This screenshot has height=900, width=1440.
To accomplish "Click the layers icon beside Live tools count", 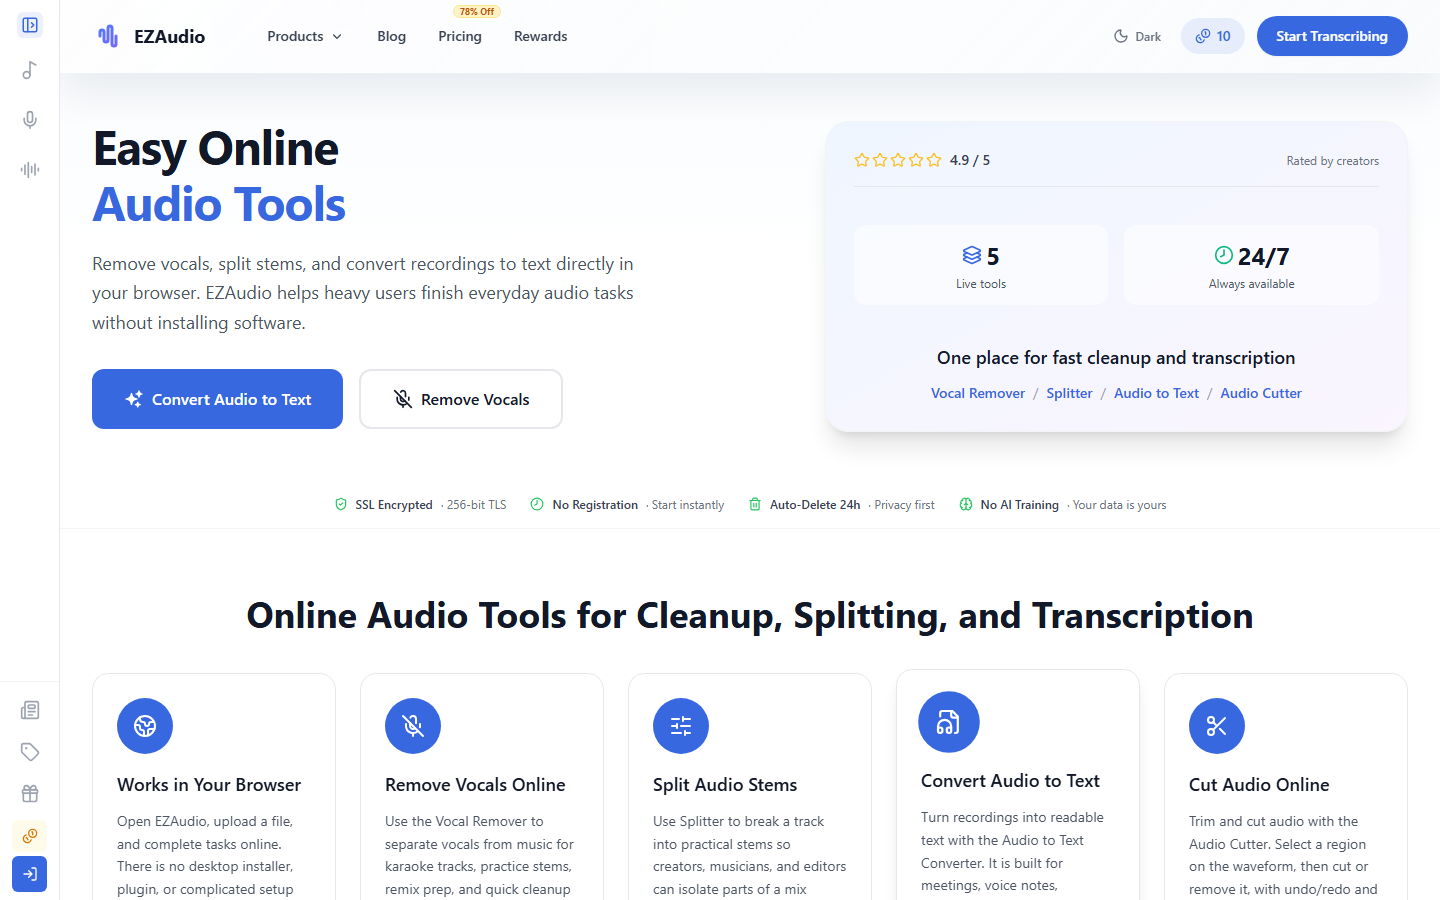I will click(971, 256).
